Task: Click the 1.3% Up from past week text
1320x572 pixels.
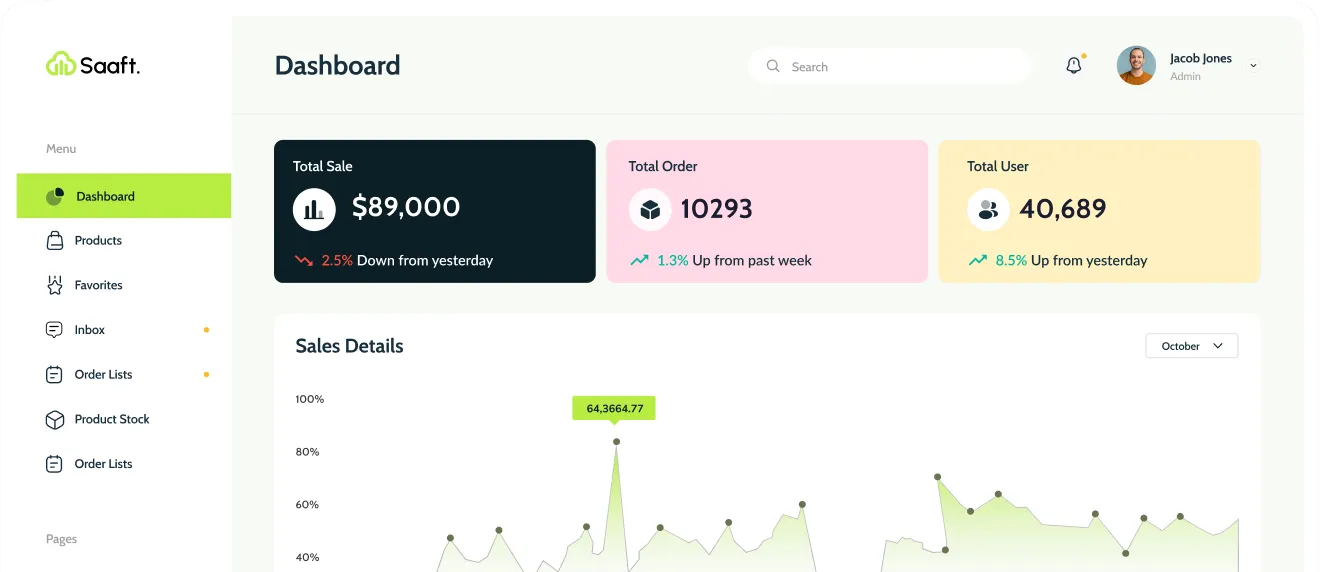Action: click(x=734, y=260)
